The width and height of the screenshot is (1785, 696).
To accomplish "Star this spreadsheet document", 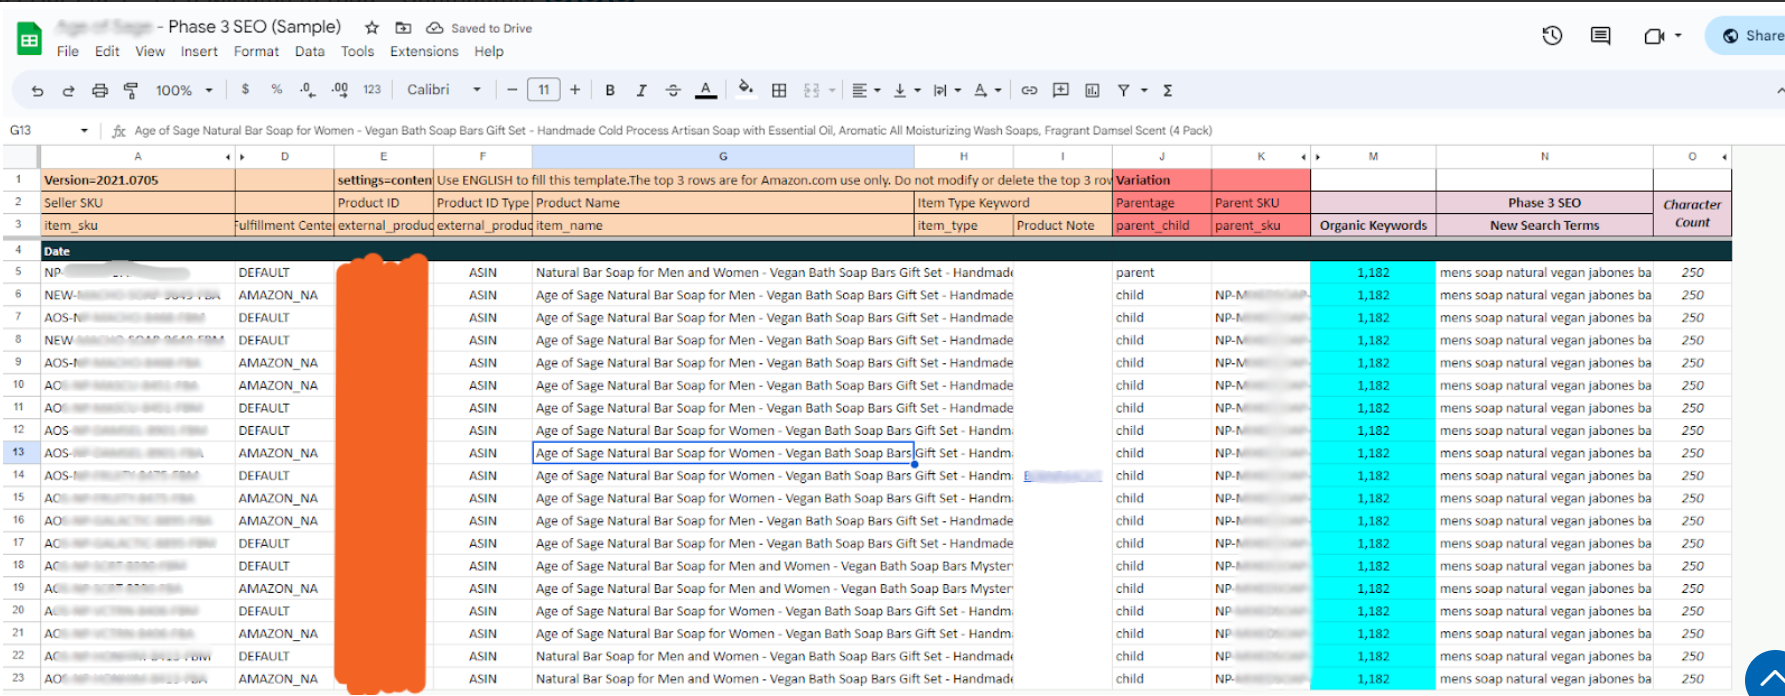I will coord(372,28).
